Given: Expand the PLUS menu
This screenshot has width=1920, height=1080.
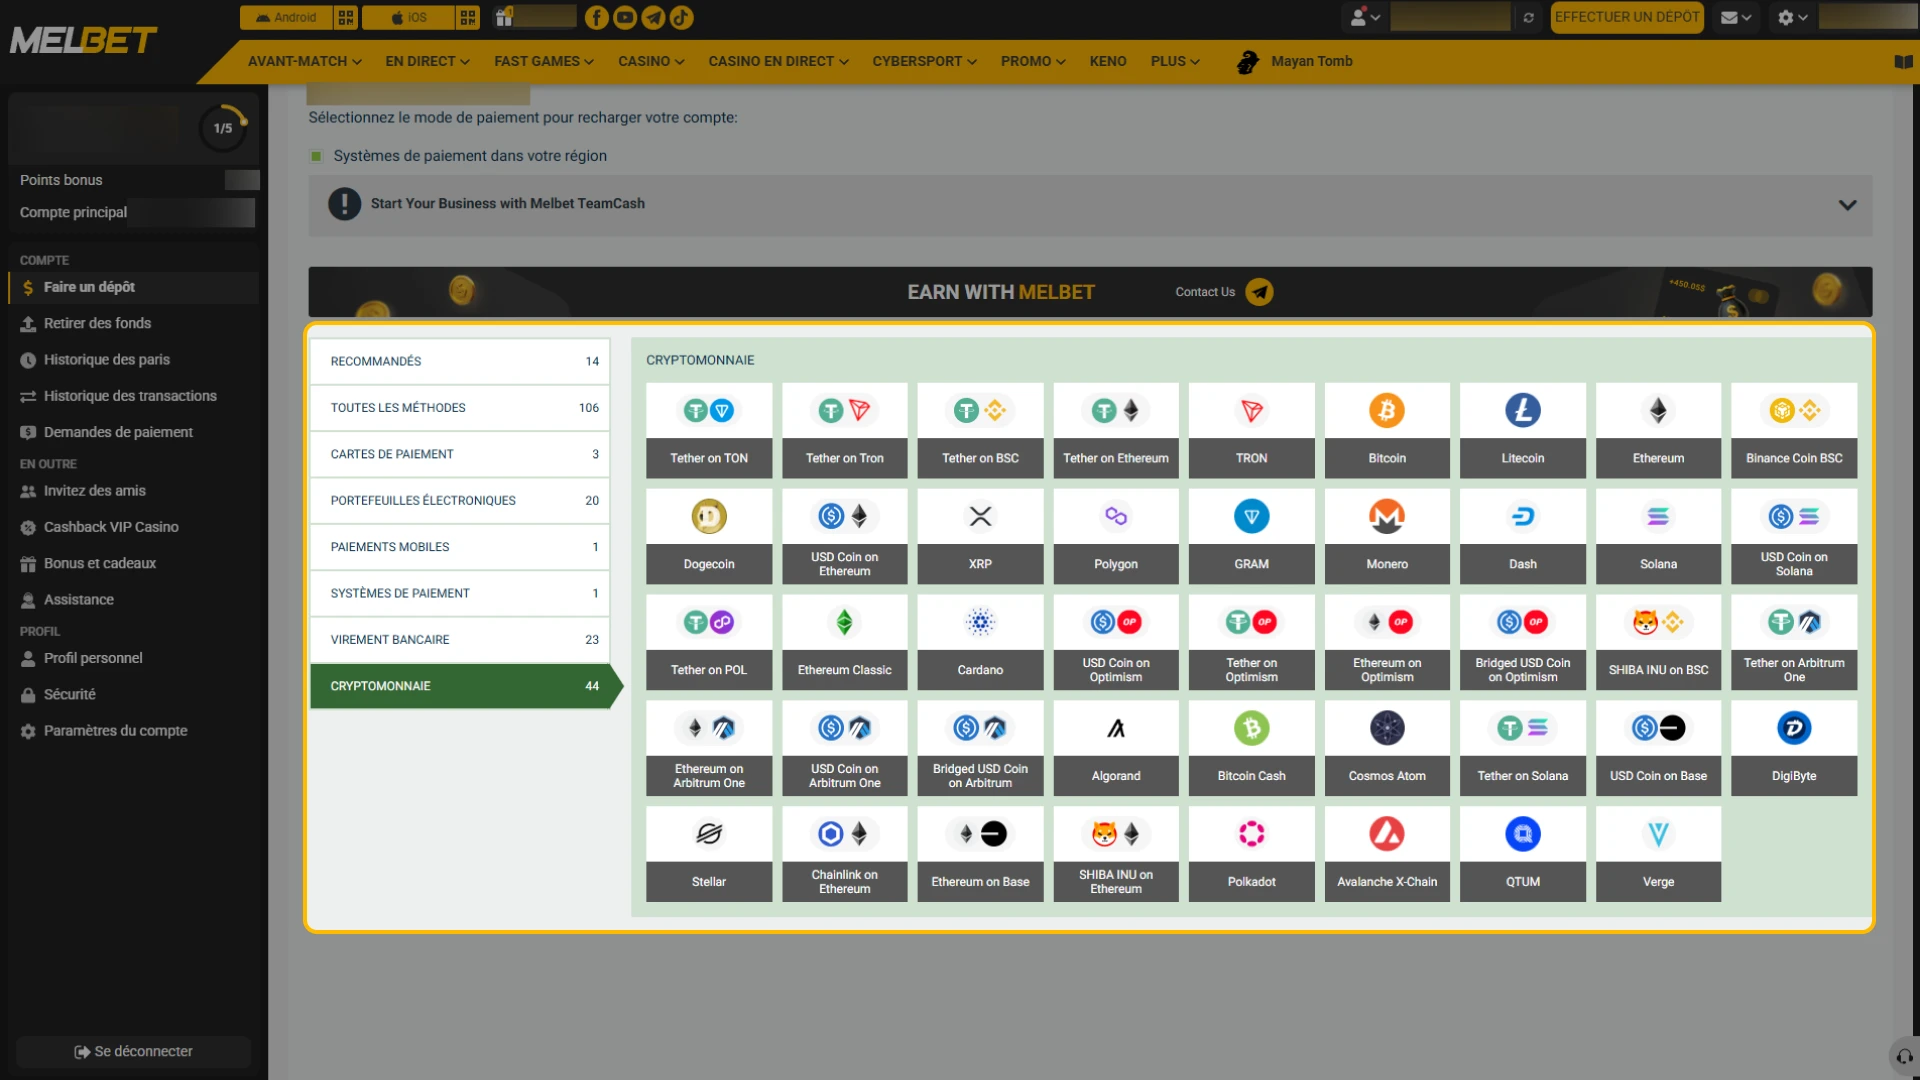Looking at the screenshot, I should click(1174, 61).
